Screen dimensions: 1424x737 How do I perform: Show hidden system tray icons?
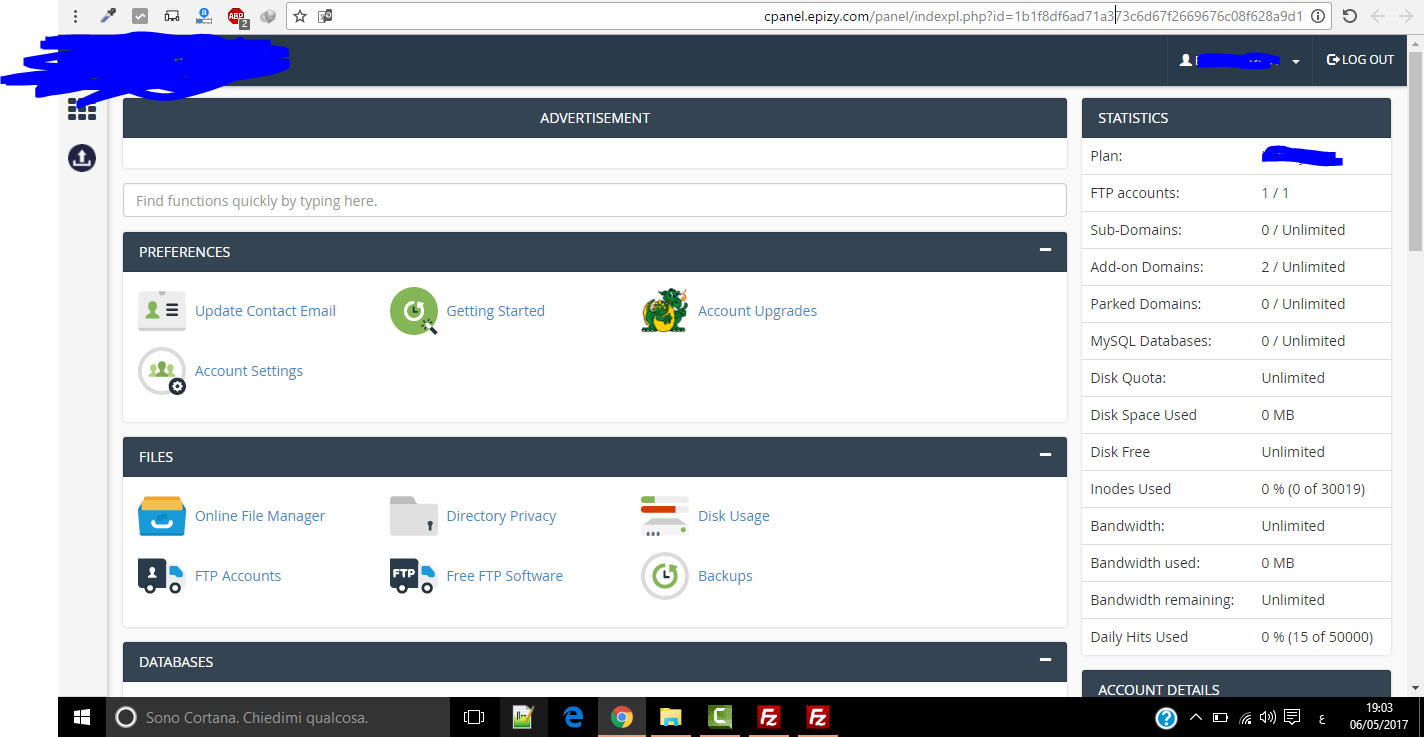pos(1196,717)
